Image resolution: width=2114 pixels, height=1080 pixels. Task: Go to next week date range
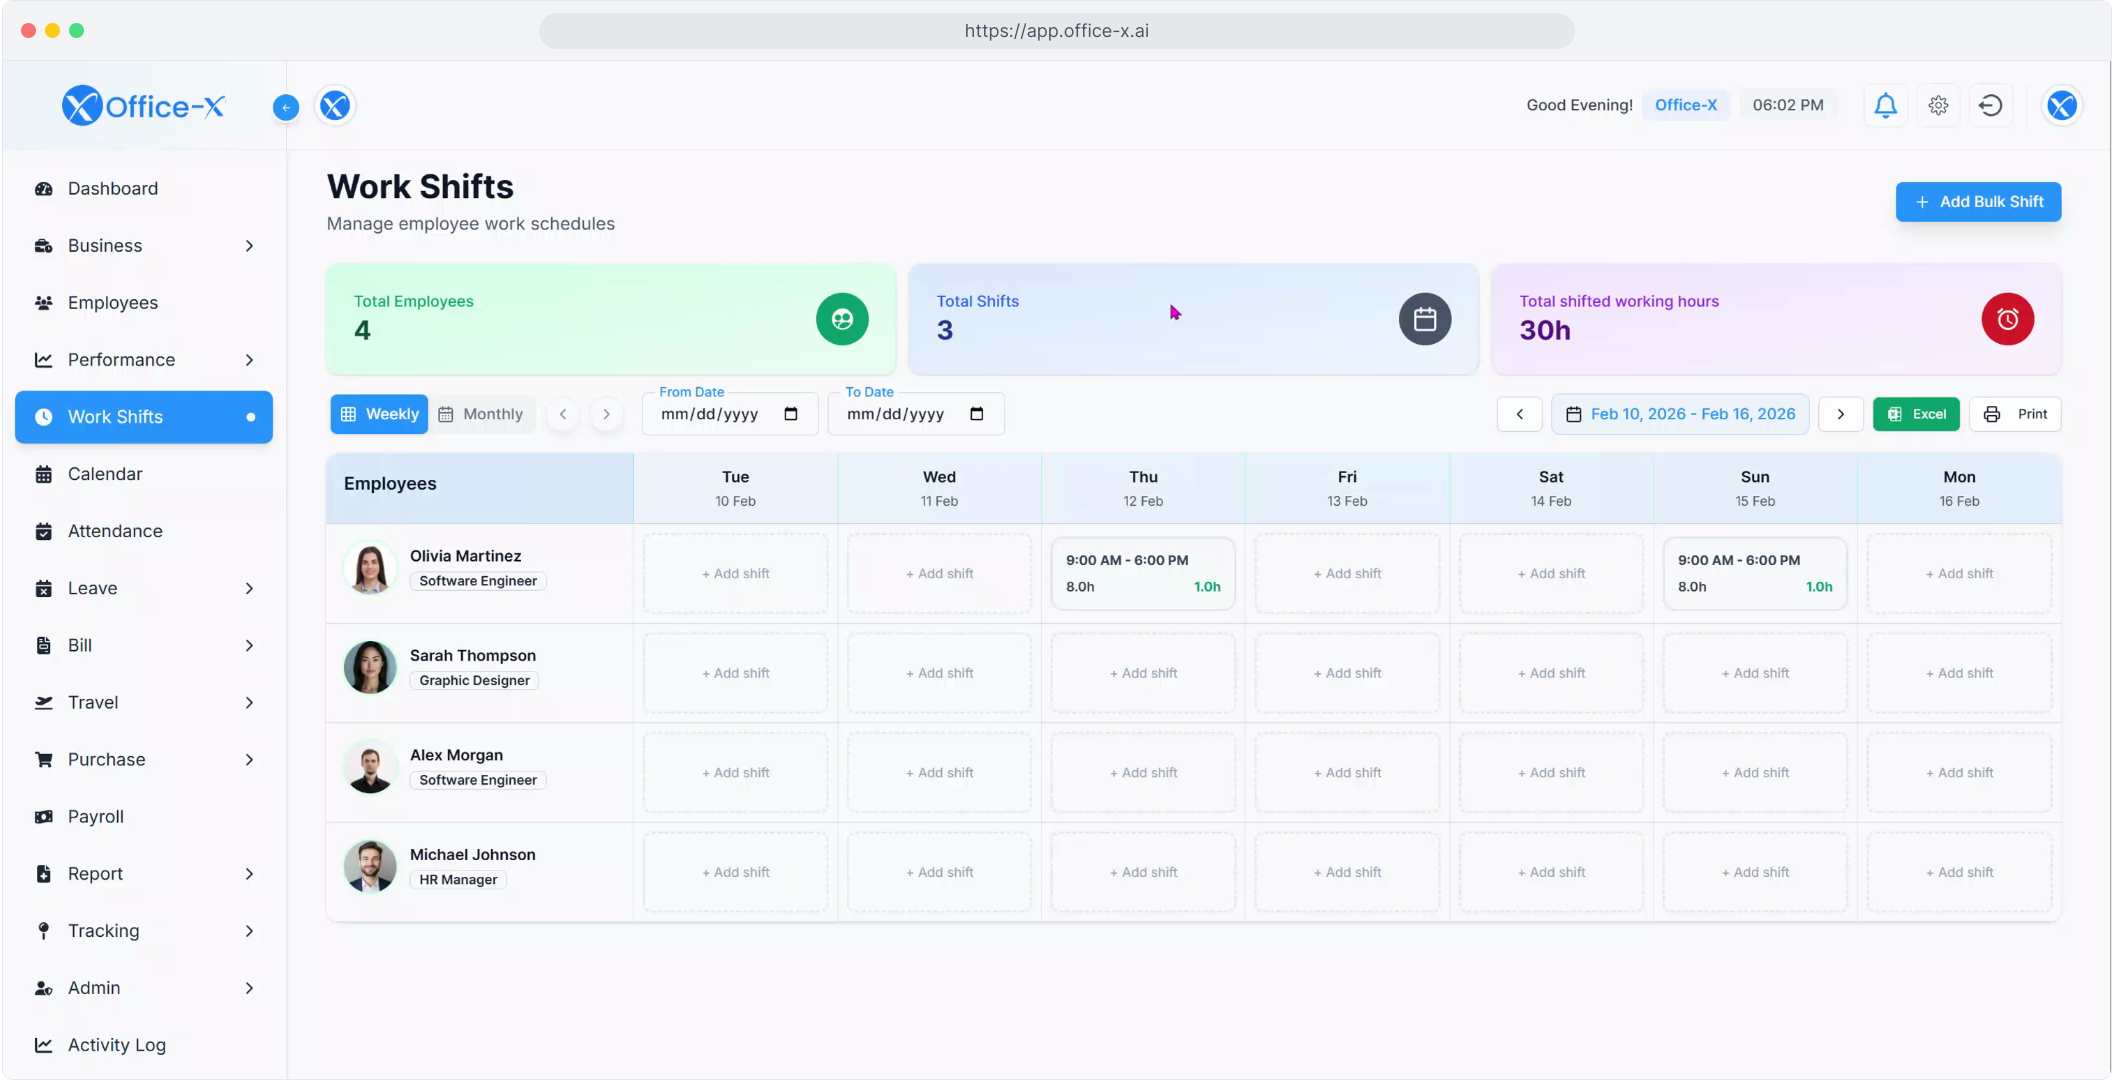coord(1840,414)
